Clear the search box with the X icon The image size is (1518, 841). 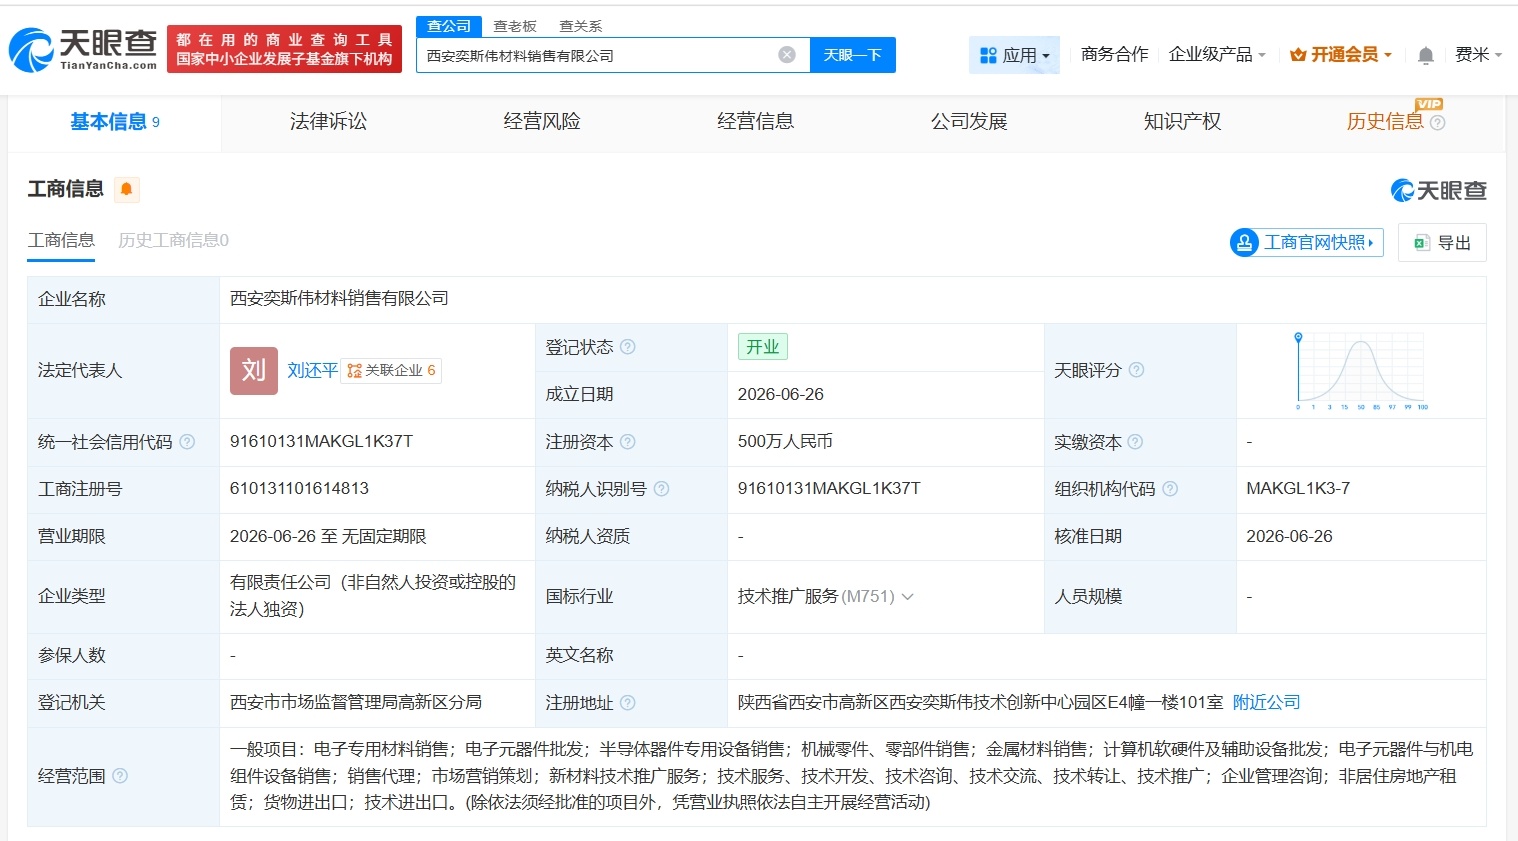click(x=787, y=55)
